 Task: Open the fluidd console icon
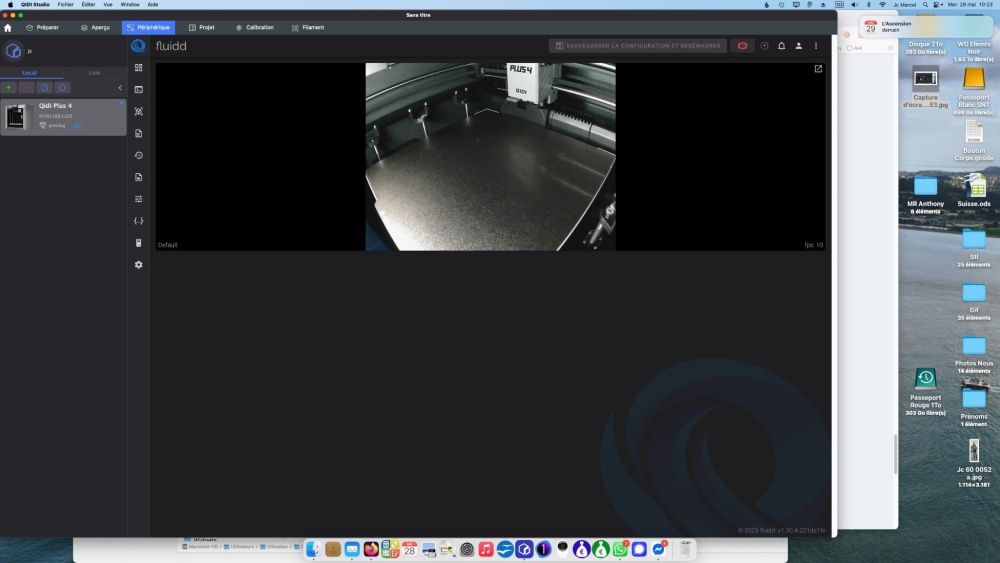[138, 90]
